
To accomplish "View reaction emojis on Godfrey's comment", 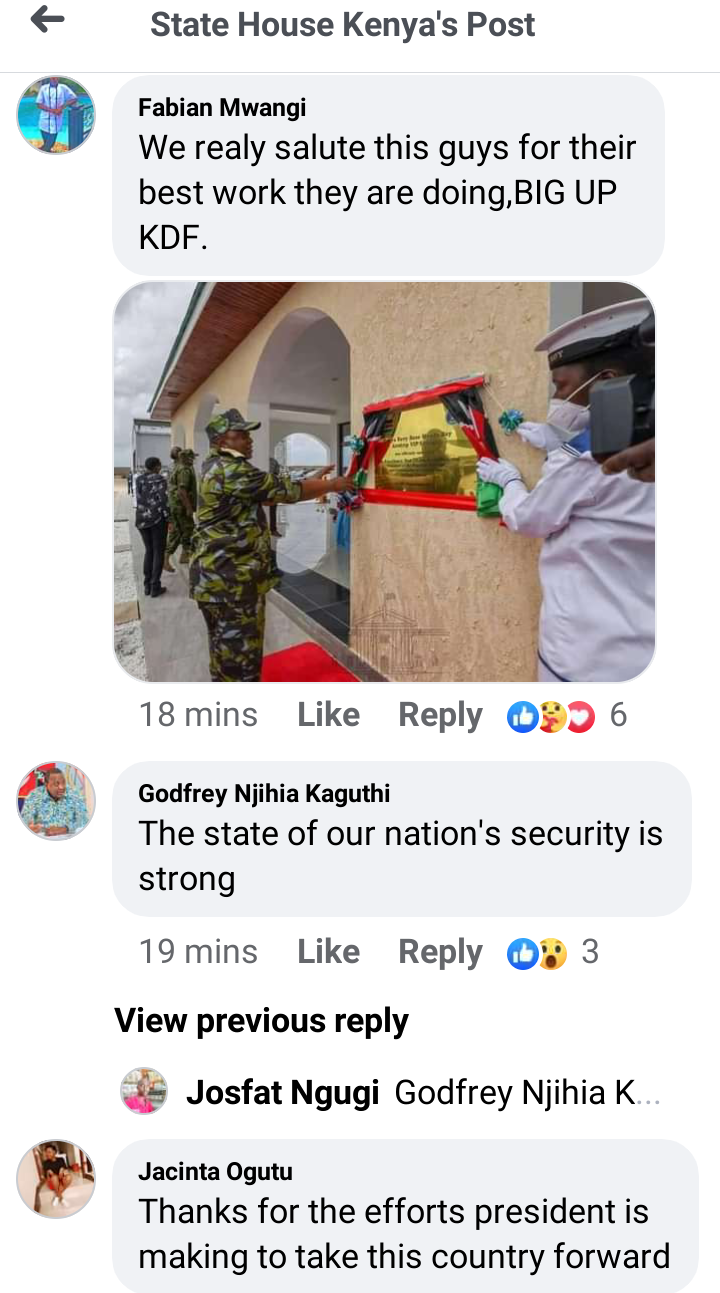I will tap(537, 953).
